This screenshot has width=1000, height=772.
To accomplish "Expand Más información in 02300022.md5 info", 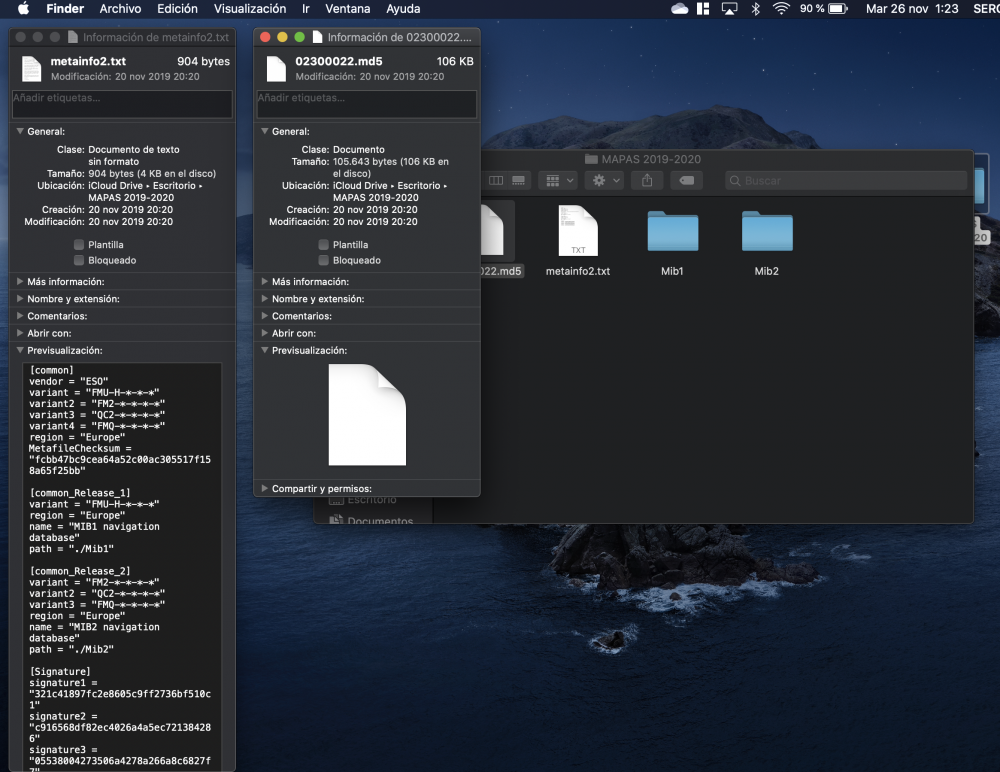I will coord(264,281).
